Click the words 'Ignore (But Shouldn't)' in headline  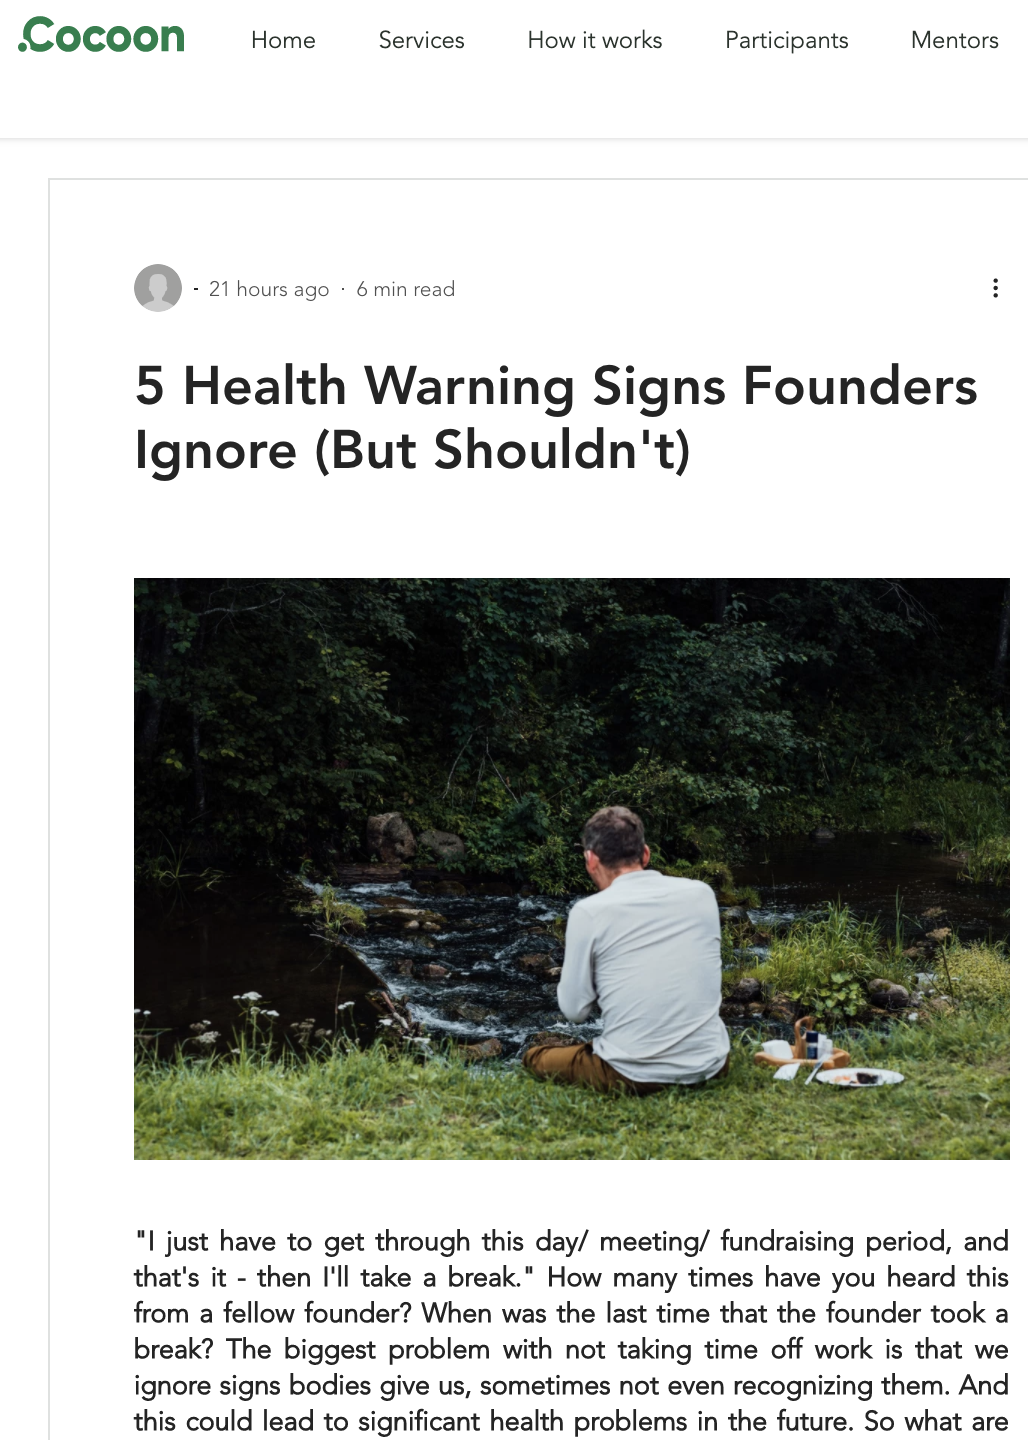click(x=413, y=450)
